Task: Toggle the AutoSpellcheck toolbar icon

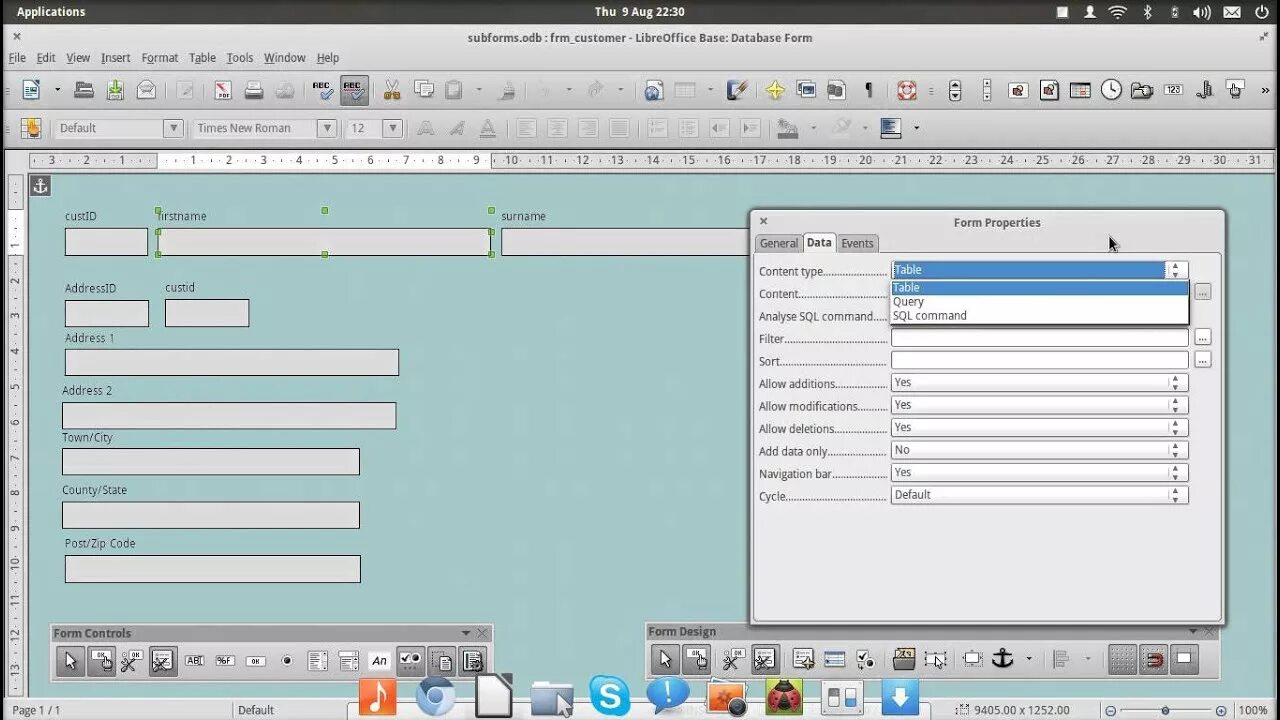Action: tap(354, 90)
